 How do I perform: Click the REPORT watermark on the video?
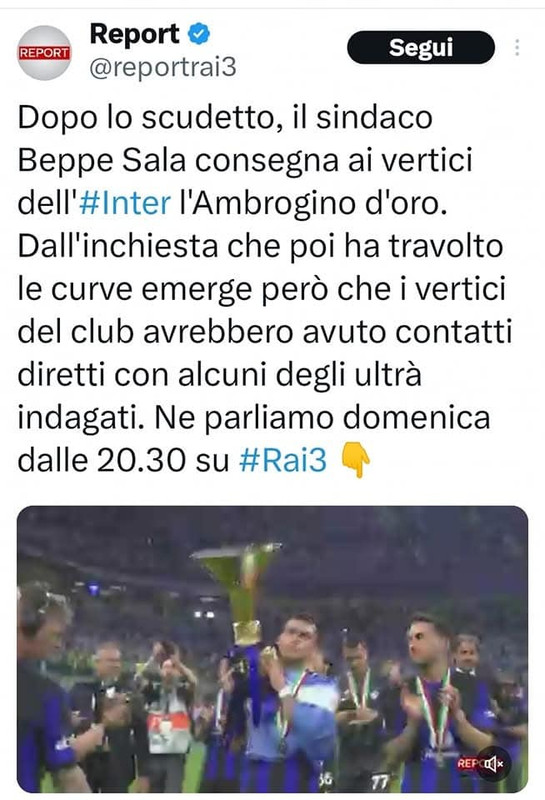[x=469, y=763]
